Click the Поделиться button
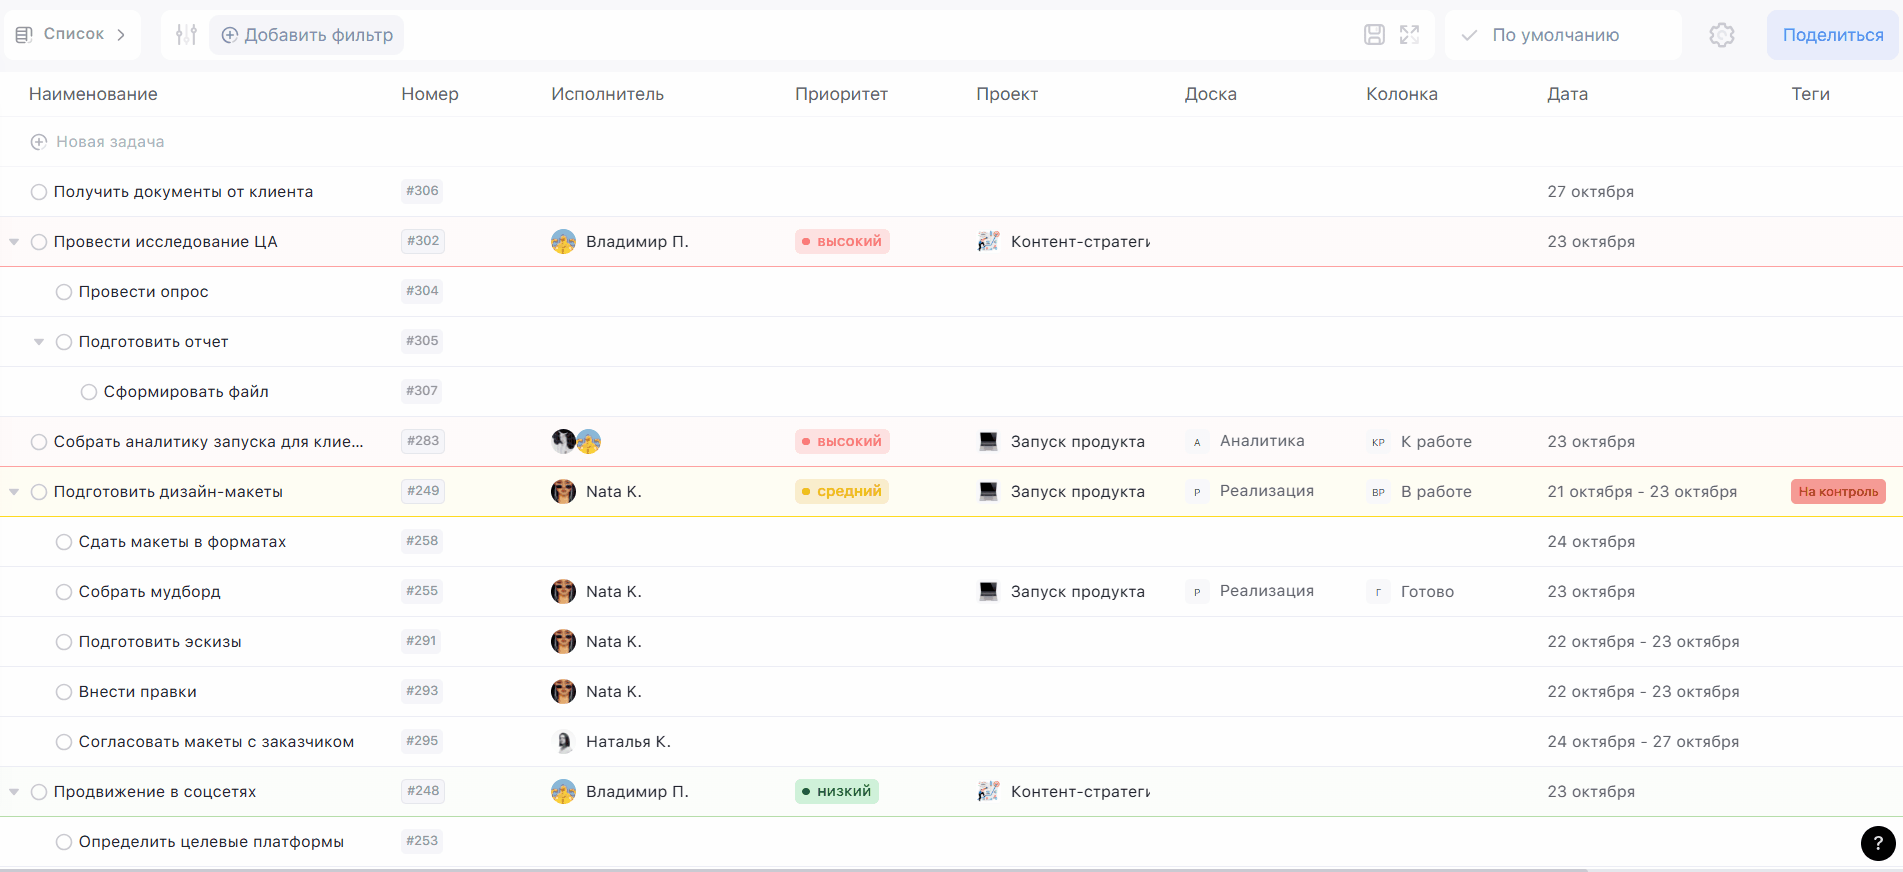Image resolution: width=1903 pixels, height=872 pixels. coord(1832,35)
